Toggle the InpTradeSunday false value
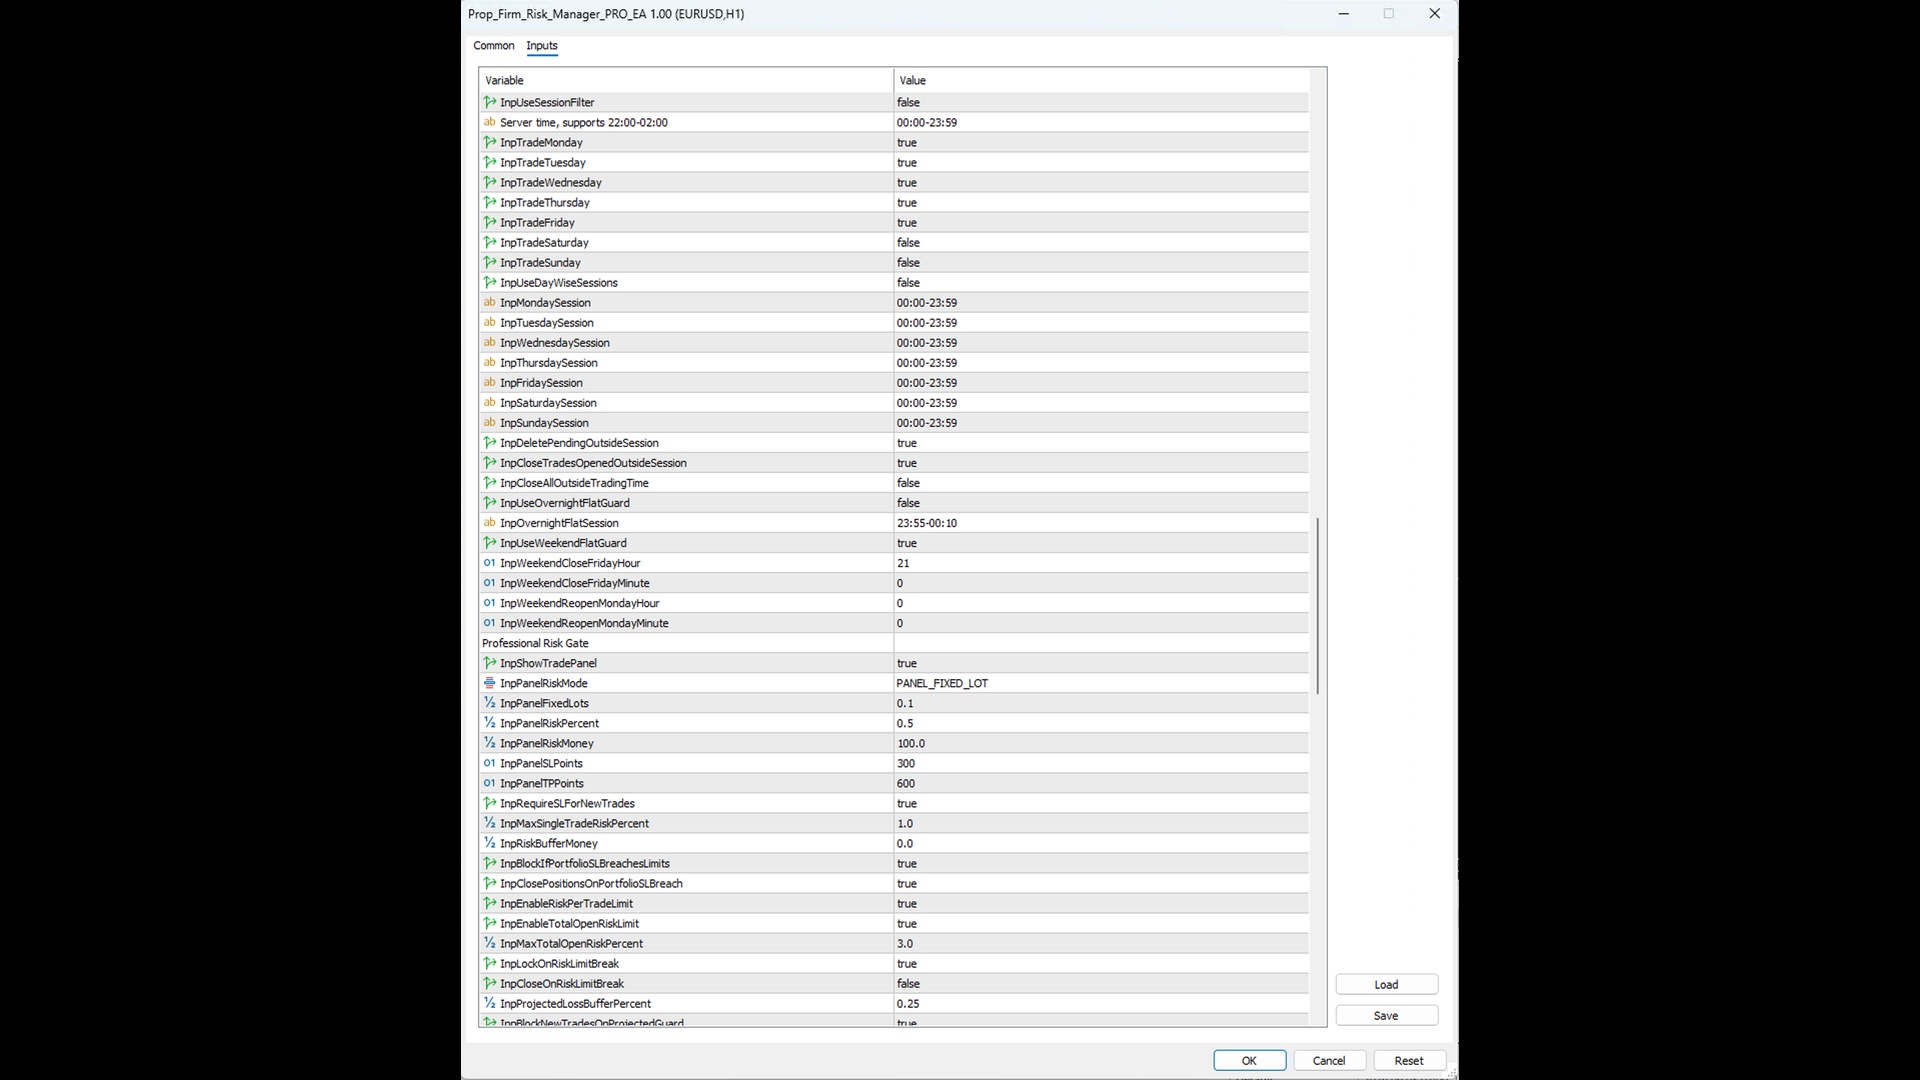The height and width of the screenshot is (1080, 1920). pyautogui.click(x=1101, y=262)
